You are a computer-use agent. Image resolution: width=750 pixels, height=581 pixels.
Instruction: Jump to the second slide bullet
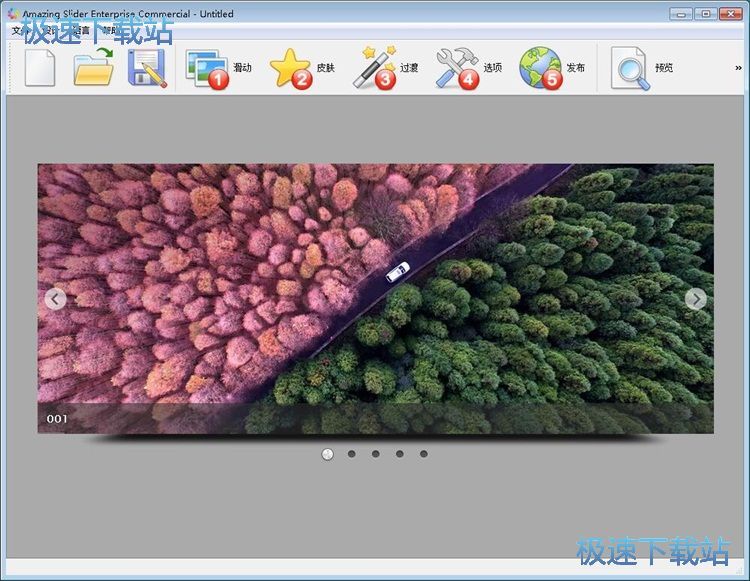point(352,454)
